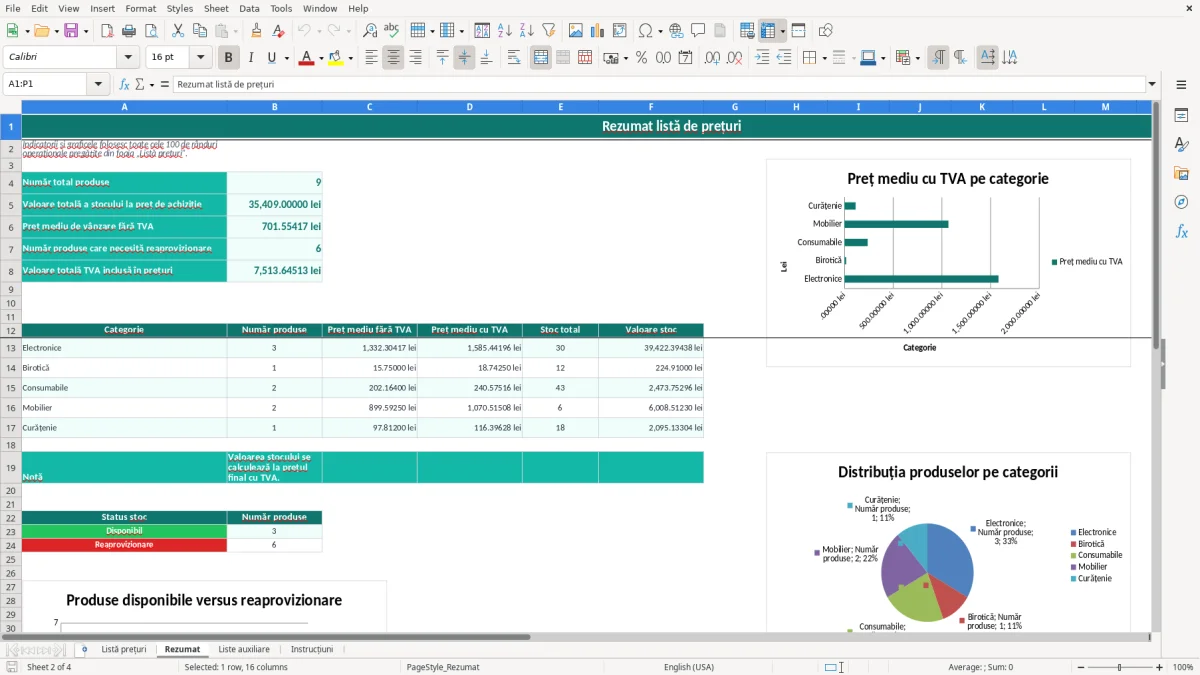
Task: Expand Font Color dropdown arrow
Action: 320,58
